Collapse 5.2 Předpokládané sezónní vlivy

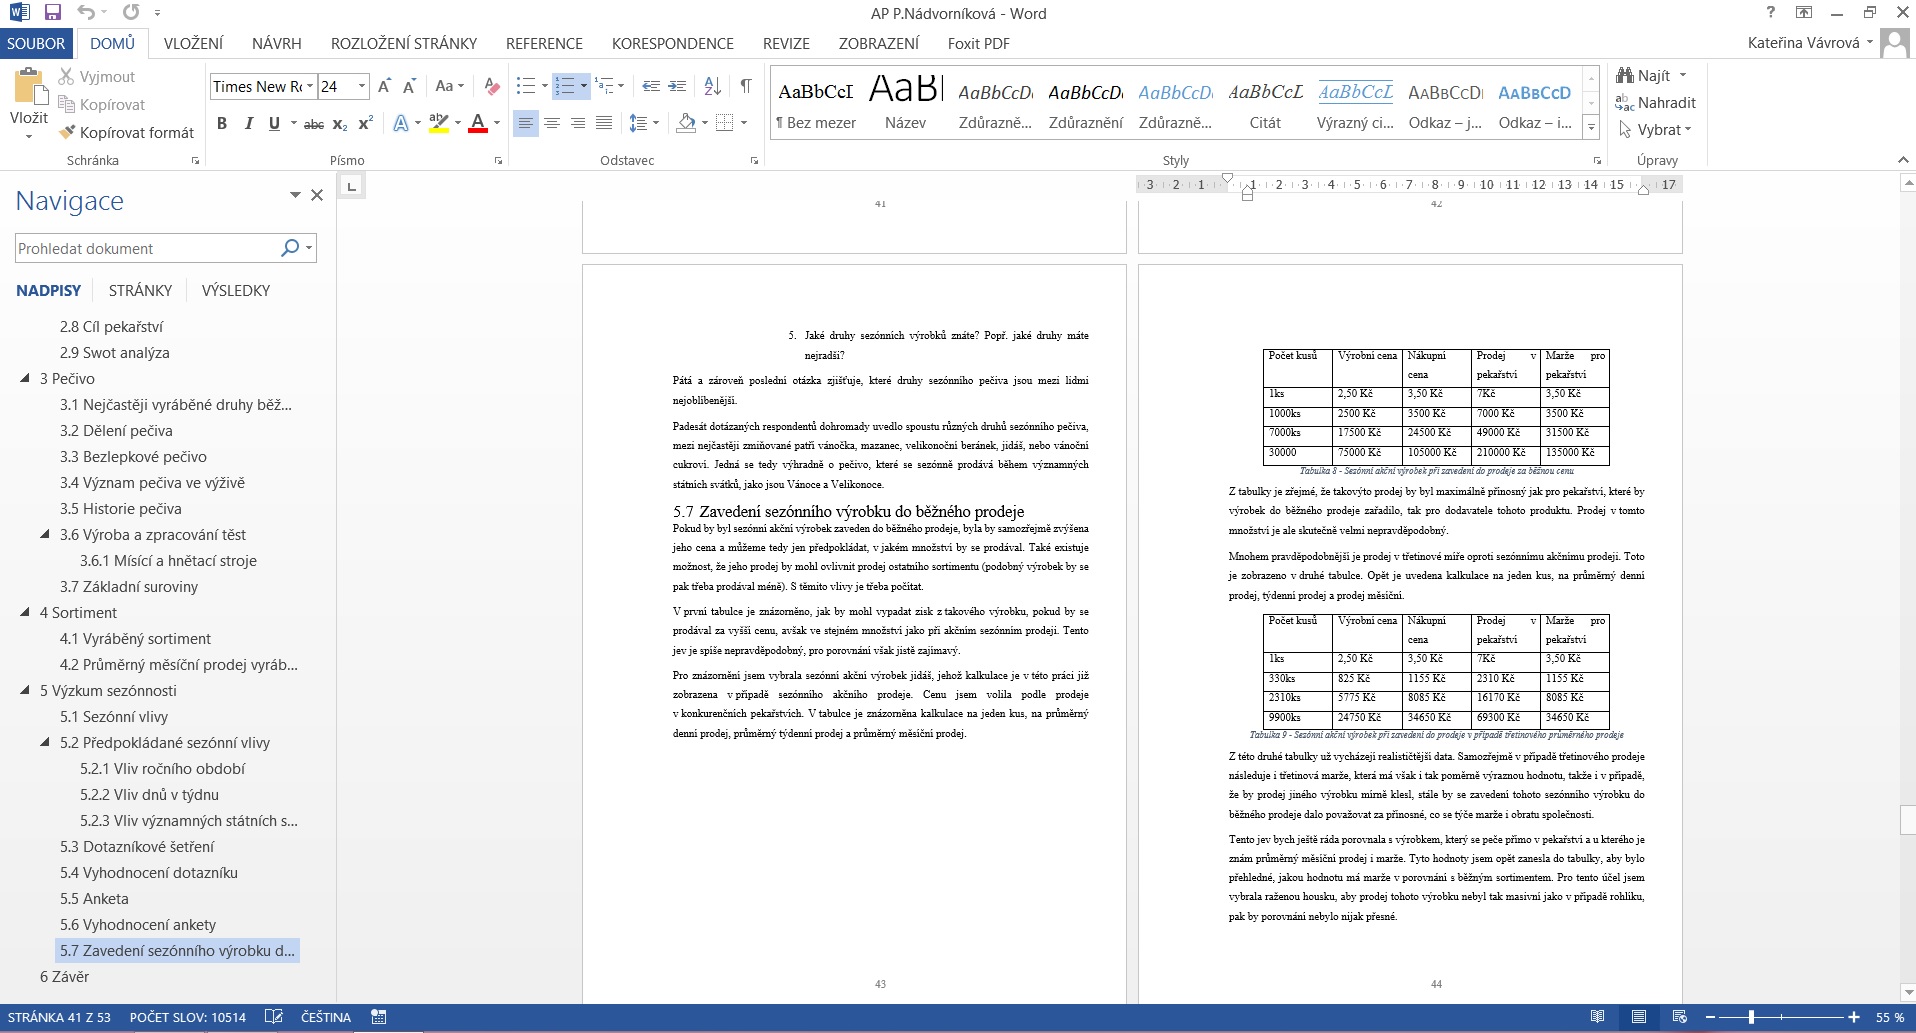pos(45,742)
